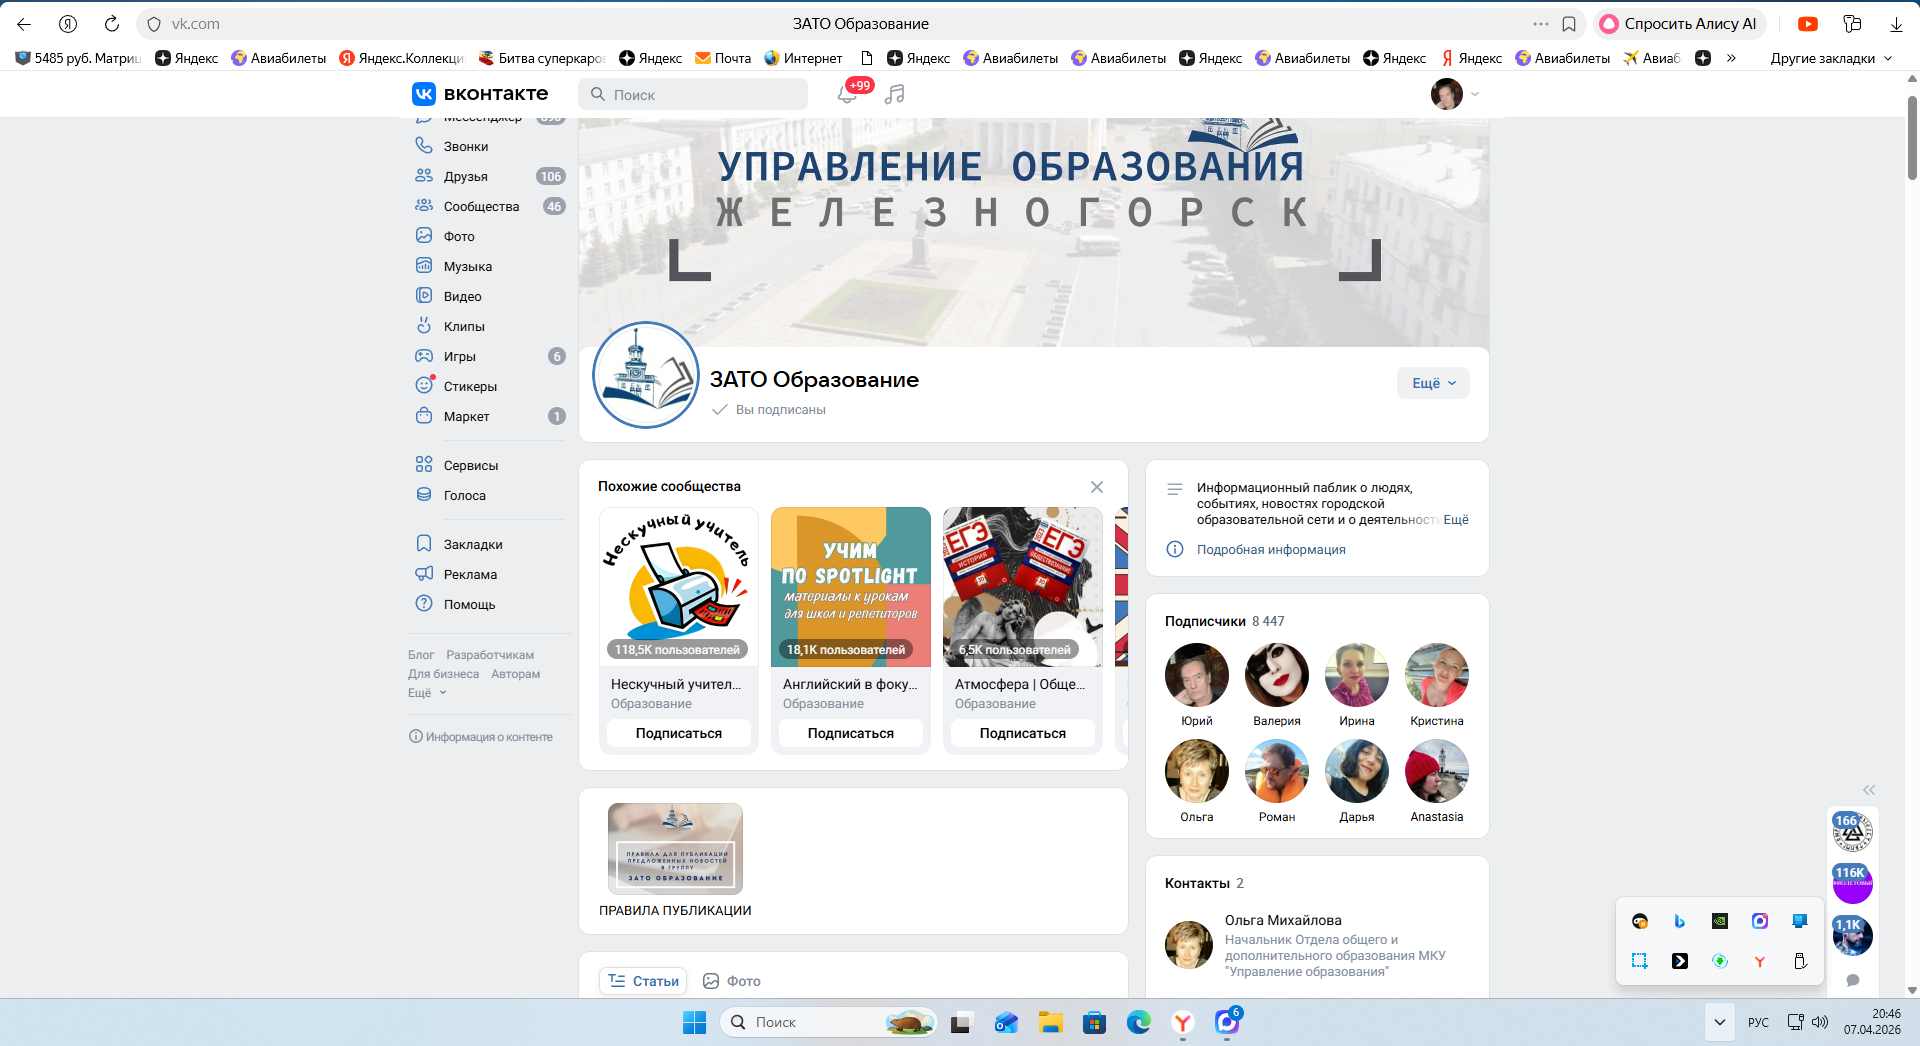Click Спросить Алису AI button
Screen dimensions: 1920x1046
click(1680, 24)
